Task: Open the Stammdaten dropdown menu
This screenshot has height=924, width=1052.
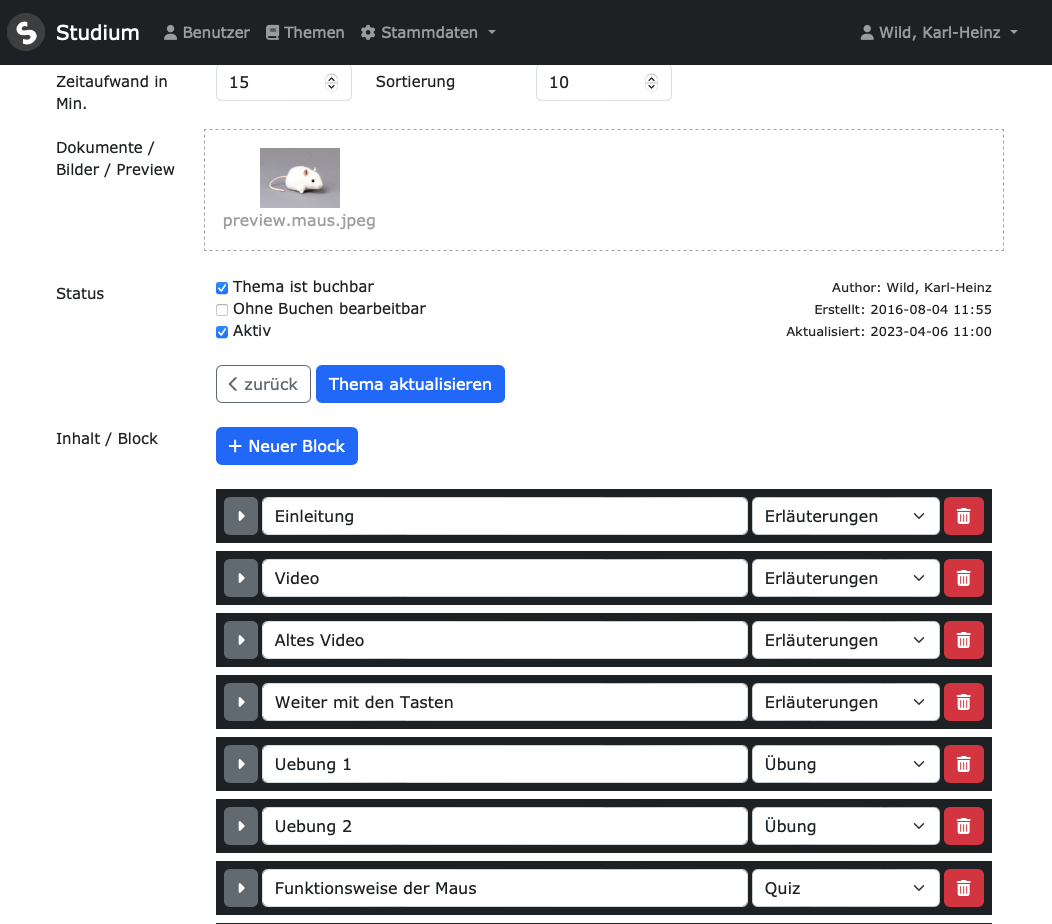Action: click(428, 33)
